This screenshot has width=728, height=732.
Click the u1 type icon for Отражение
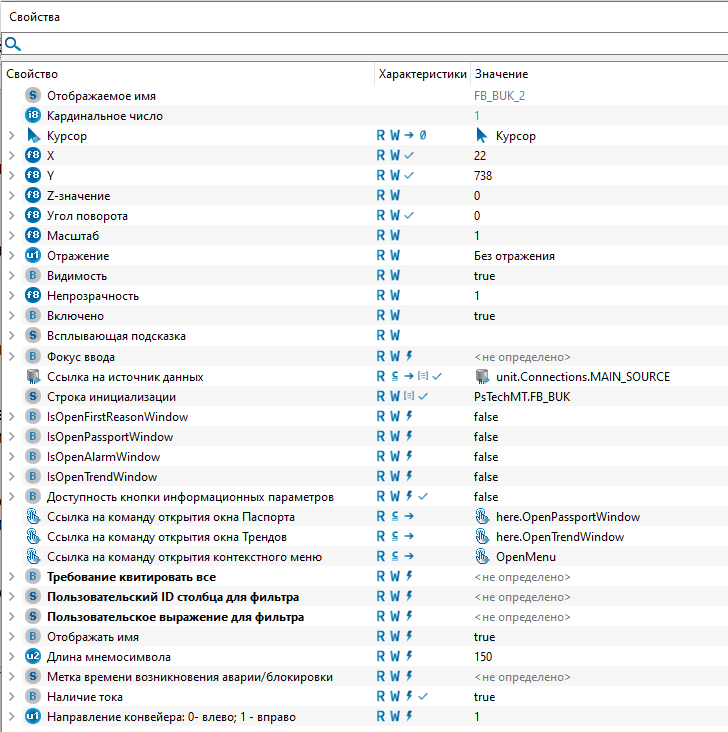[x=33, y=256]
